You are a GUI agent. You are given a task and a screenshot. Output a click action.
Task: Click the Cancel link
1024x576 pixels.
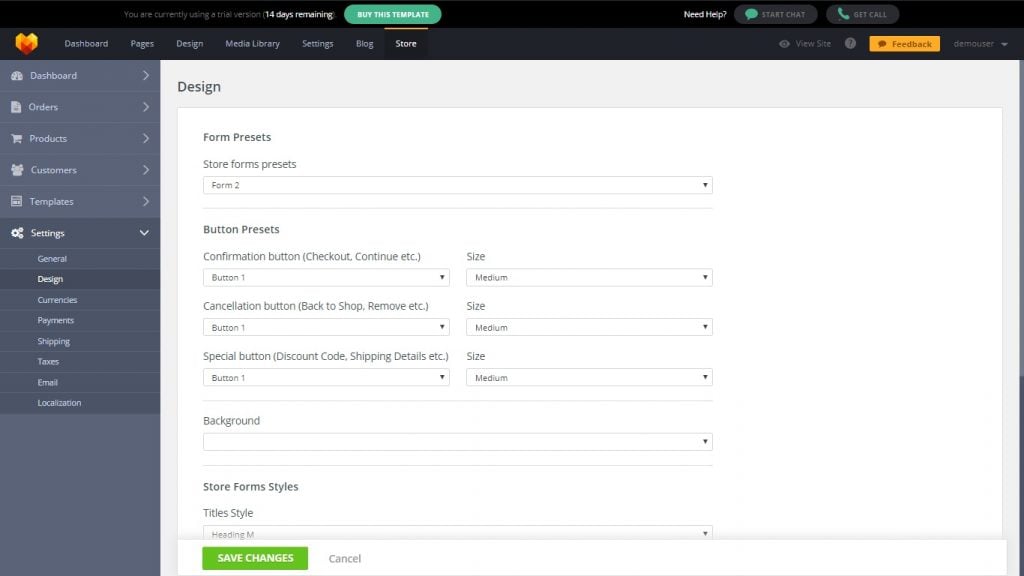(x=345, y=558)
